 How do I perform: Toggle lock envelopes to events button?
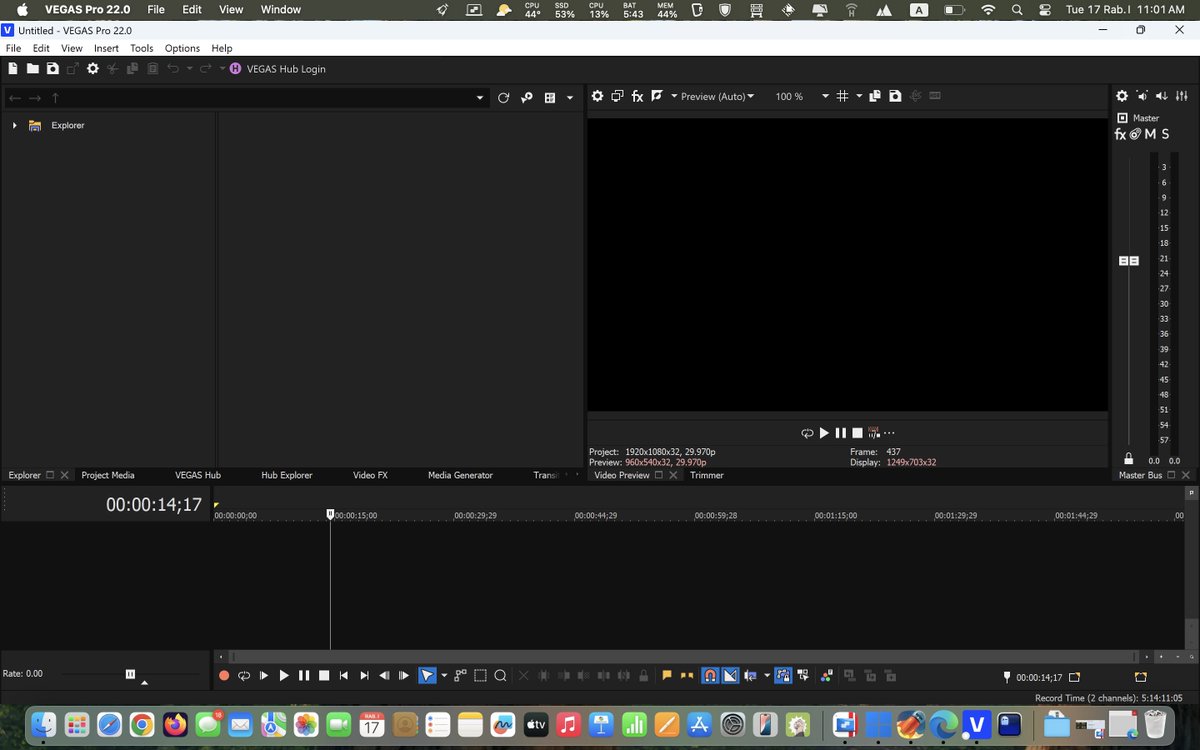pos(783,676)
